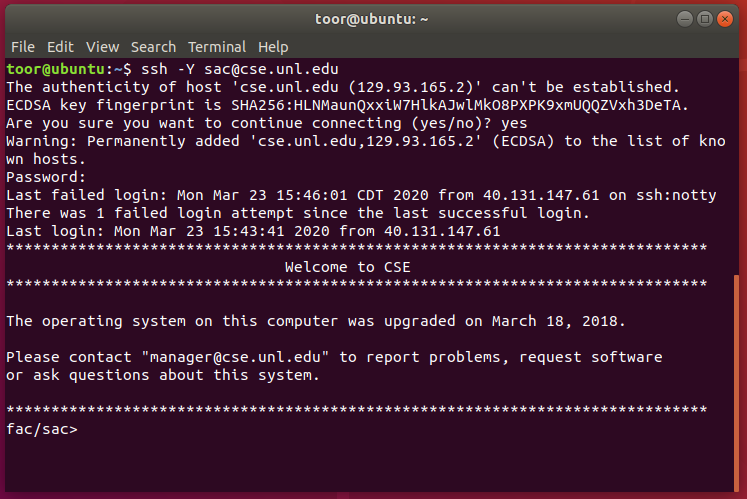Maximize the terminal window
Screen dimensions: 747x499
[x=706, y=19]
